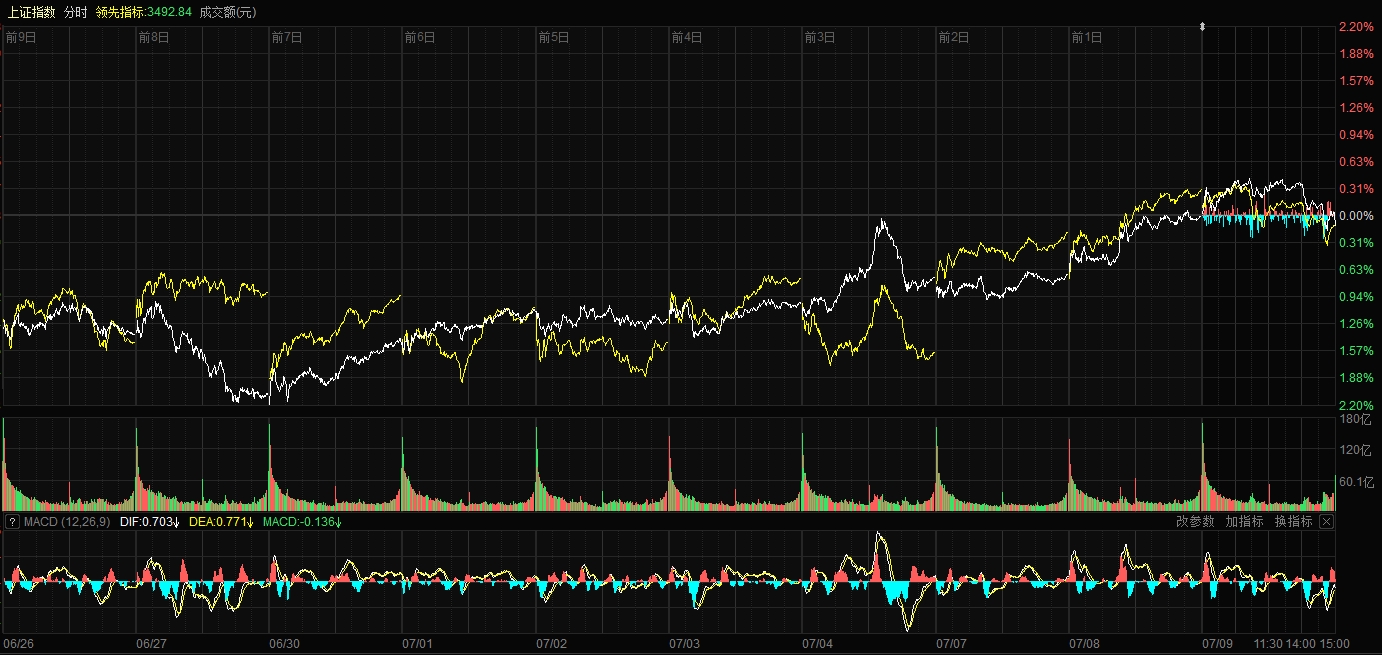Open 改参数 to edit MACD parameters
The width and height of the screenshot is (1382, 655).
(1195, 522)
